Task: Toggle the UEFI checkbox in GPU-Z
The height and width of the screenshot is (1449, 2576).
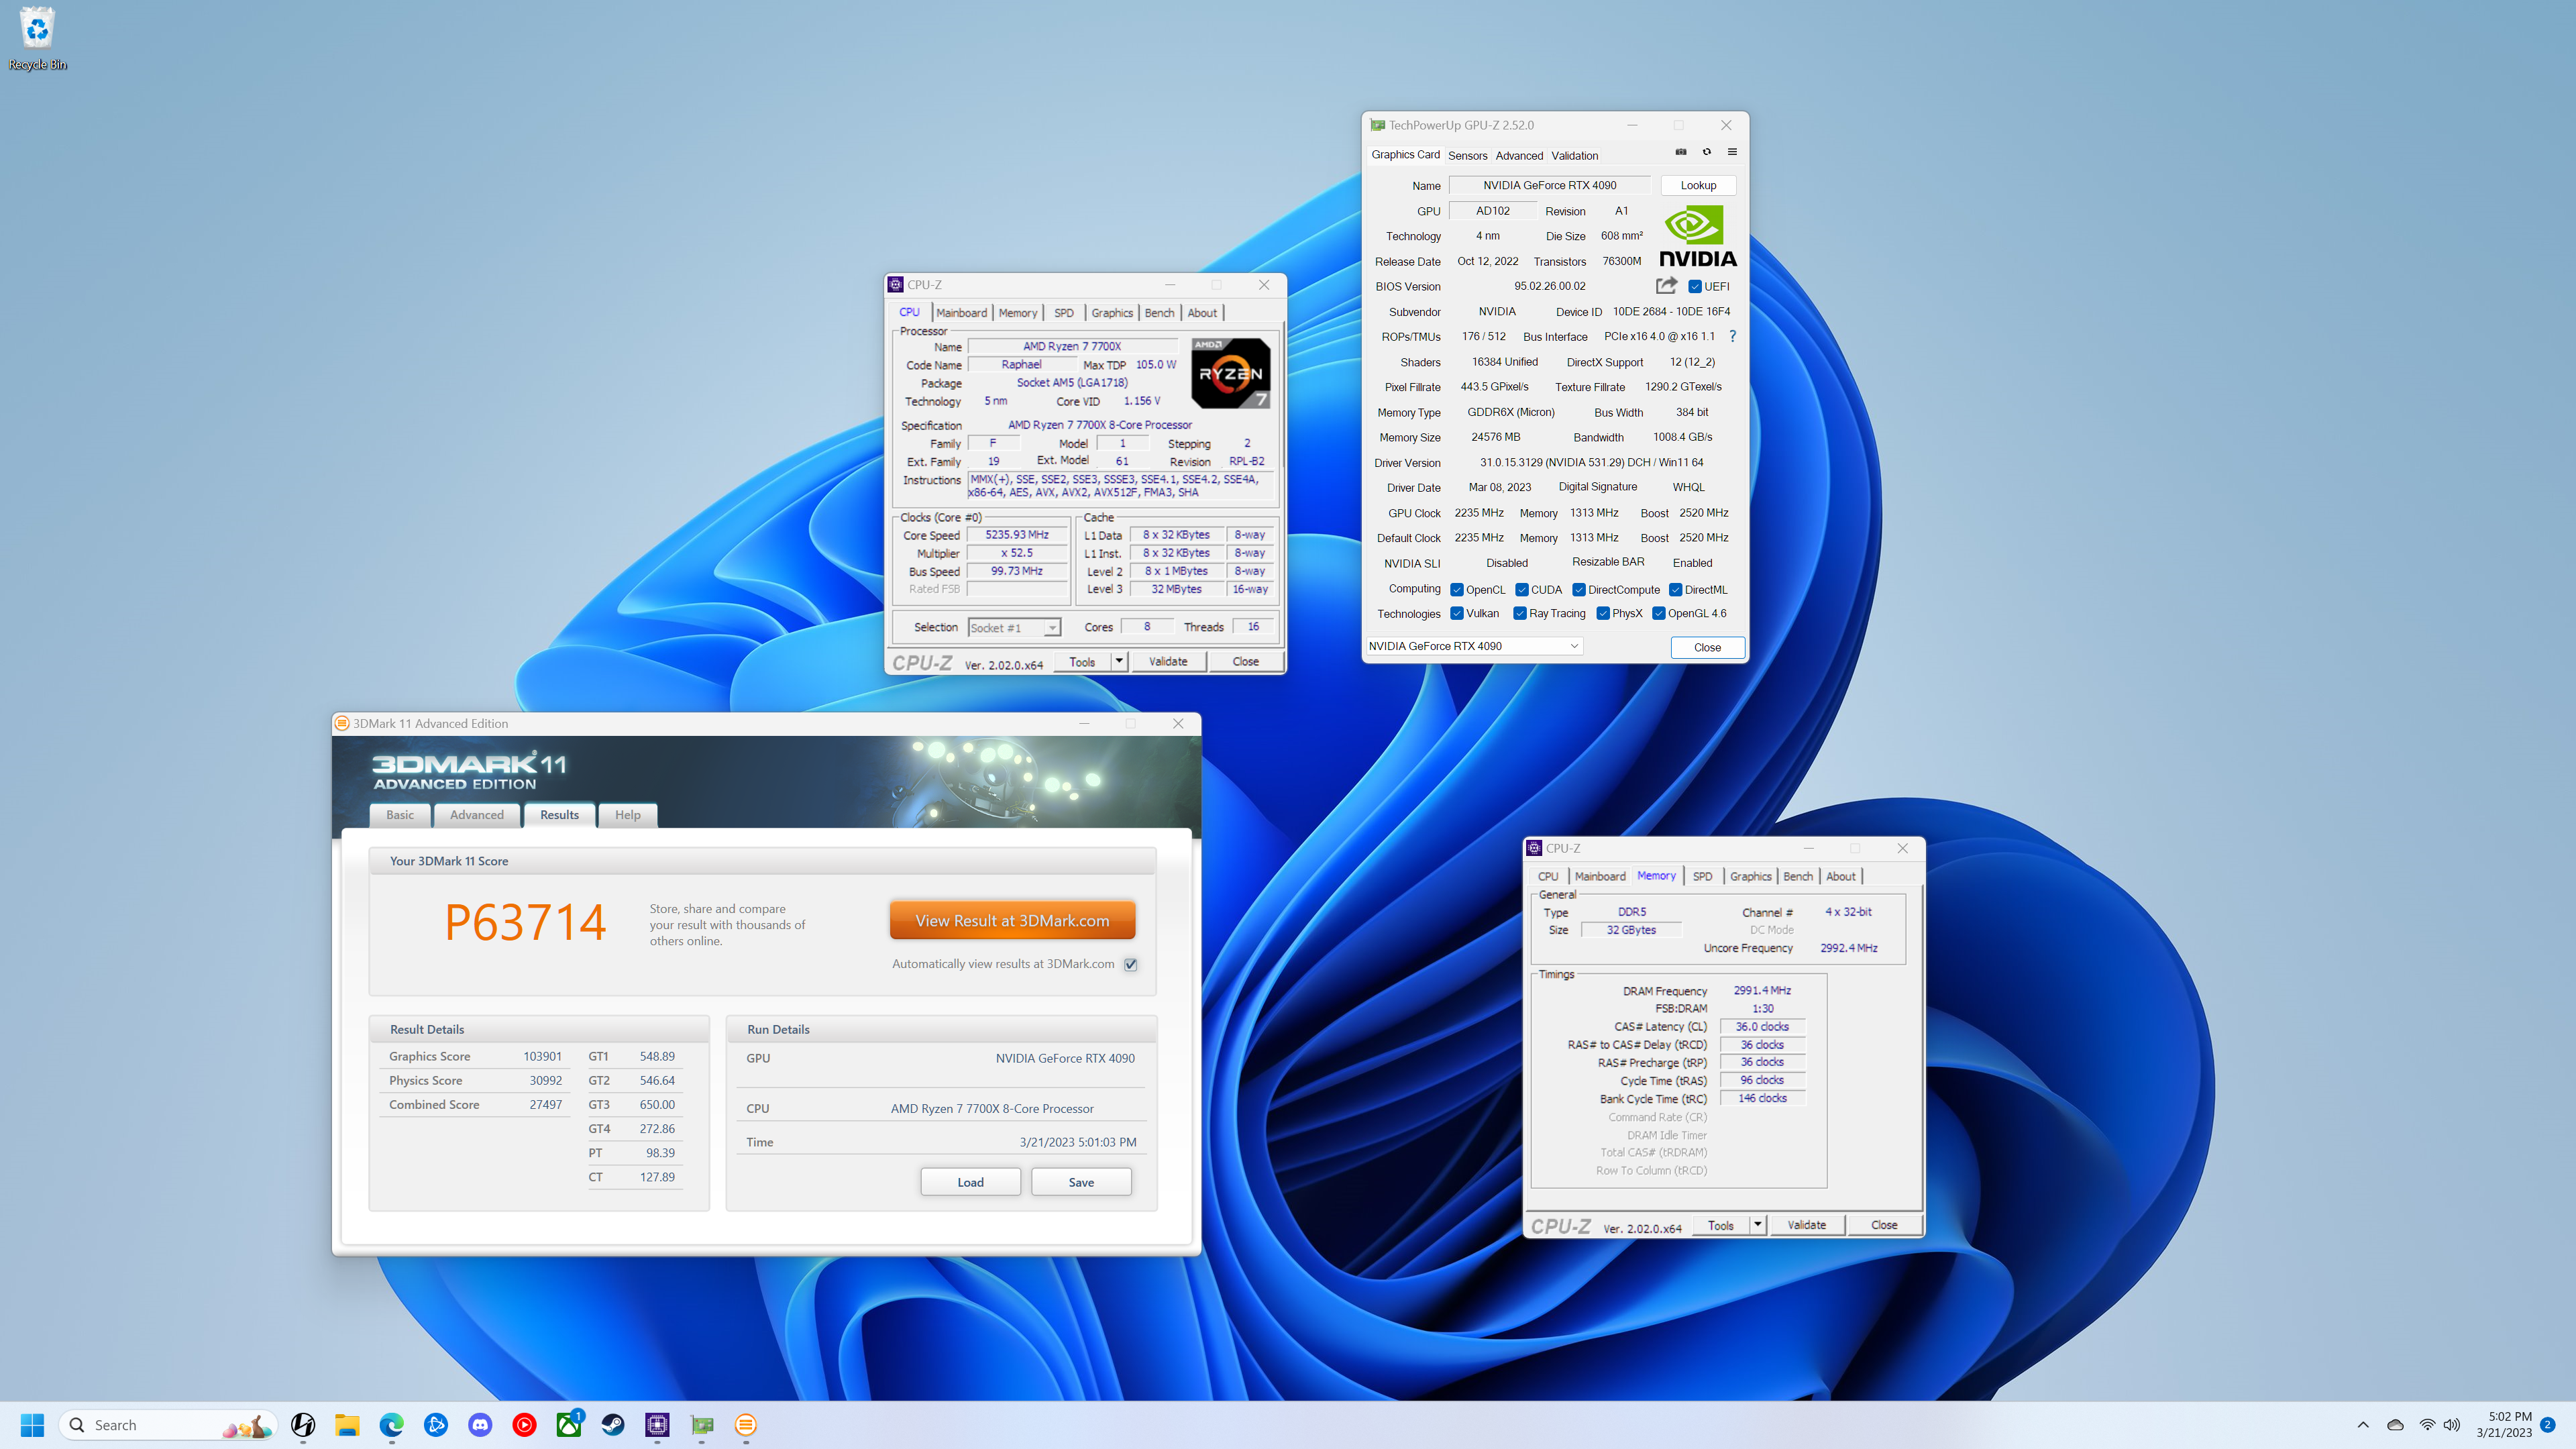Action: (1695, 286)
